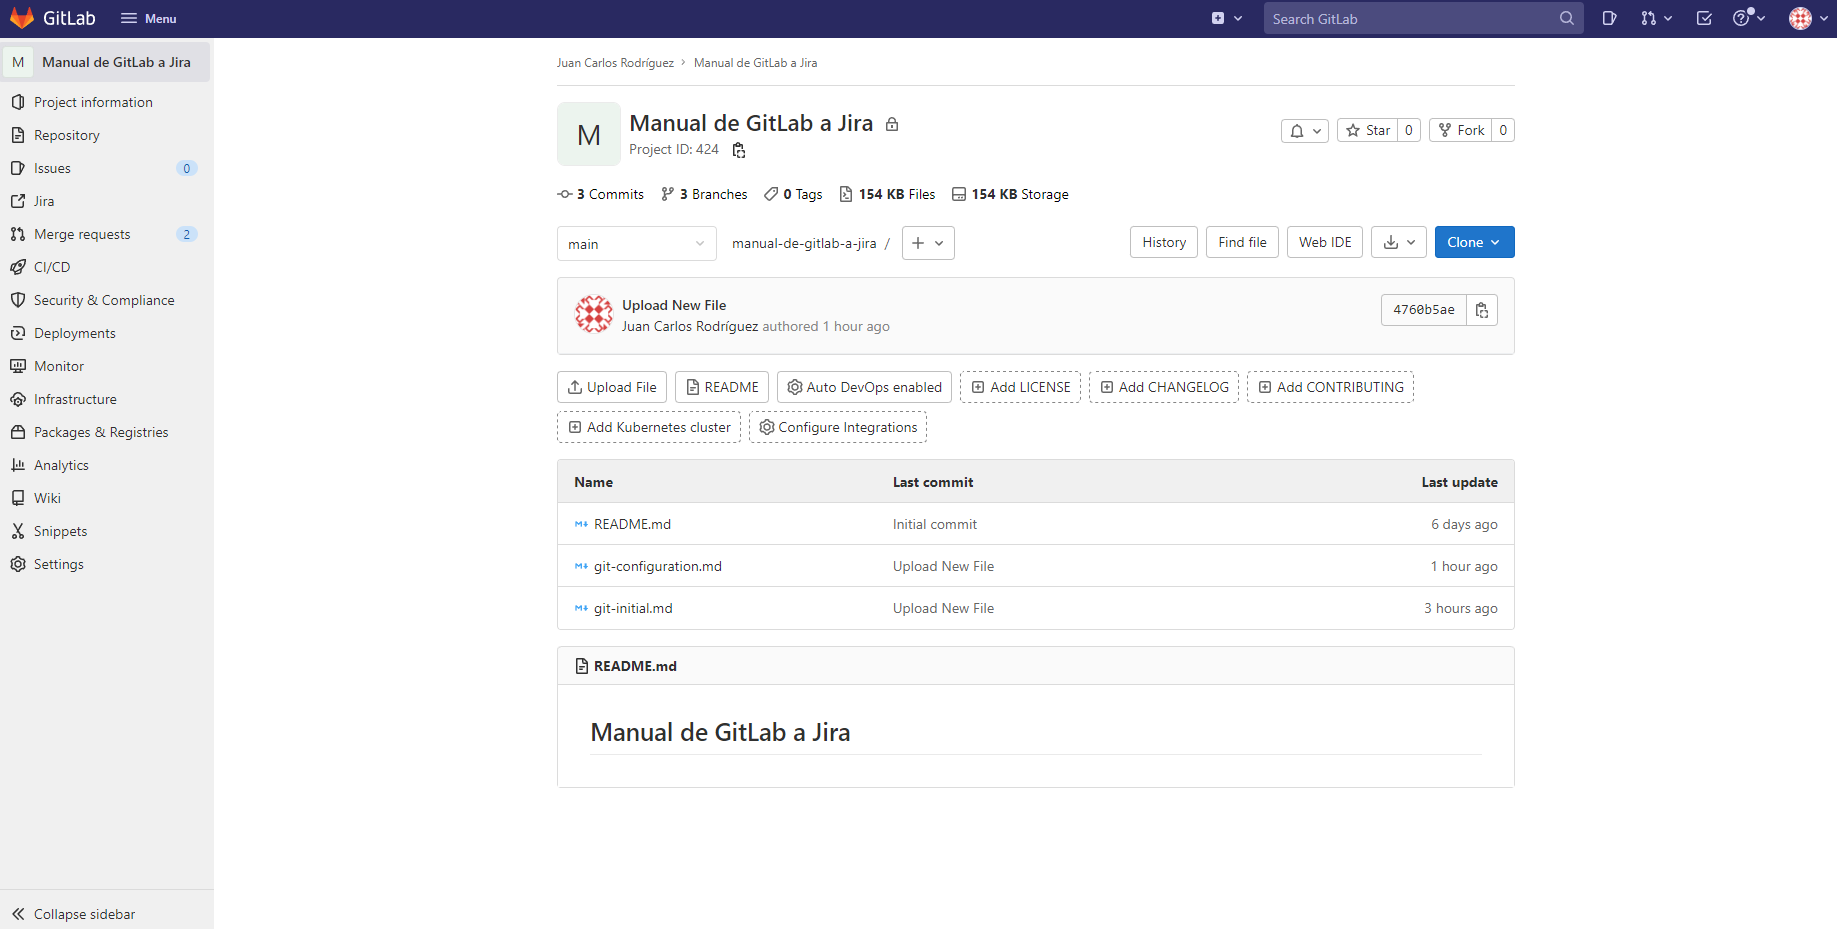Screen dimensions: 1837x929
Task: Collapse the sidebar
Action: [84, 914]
